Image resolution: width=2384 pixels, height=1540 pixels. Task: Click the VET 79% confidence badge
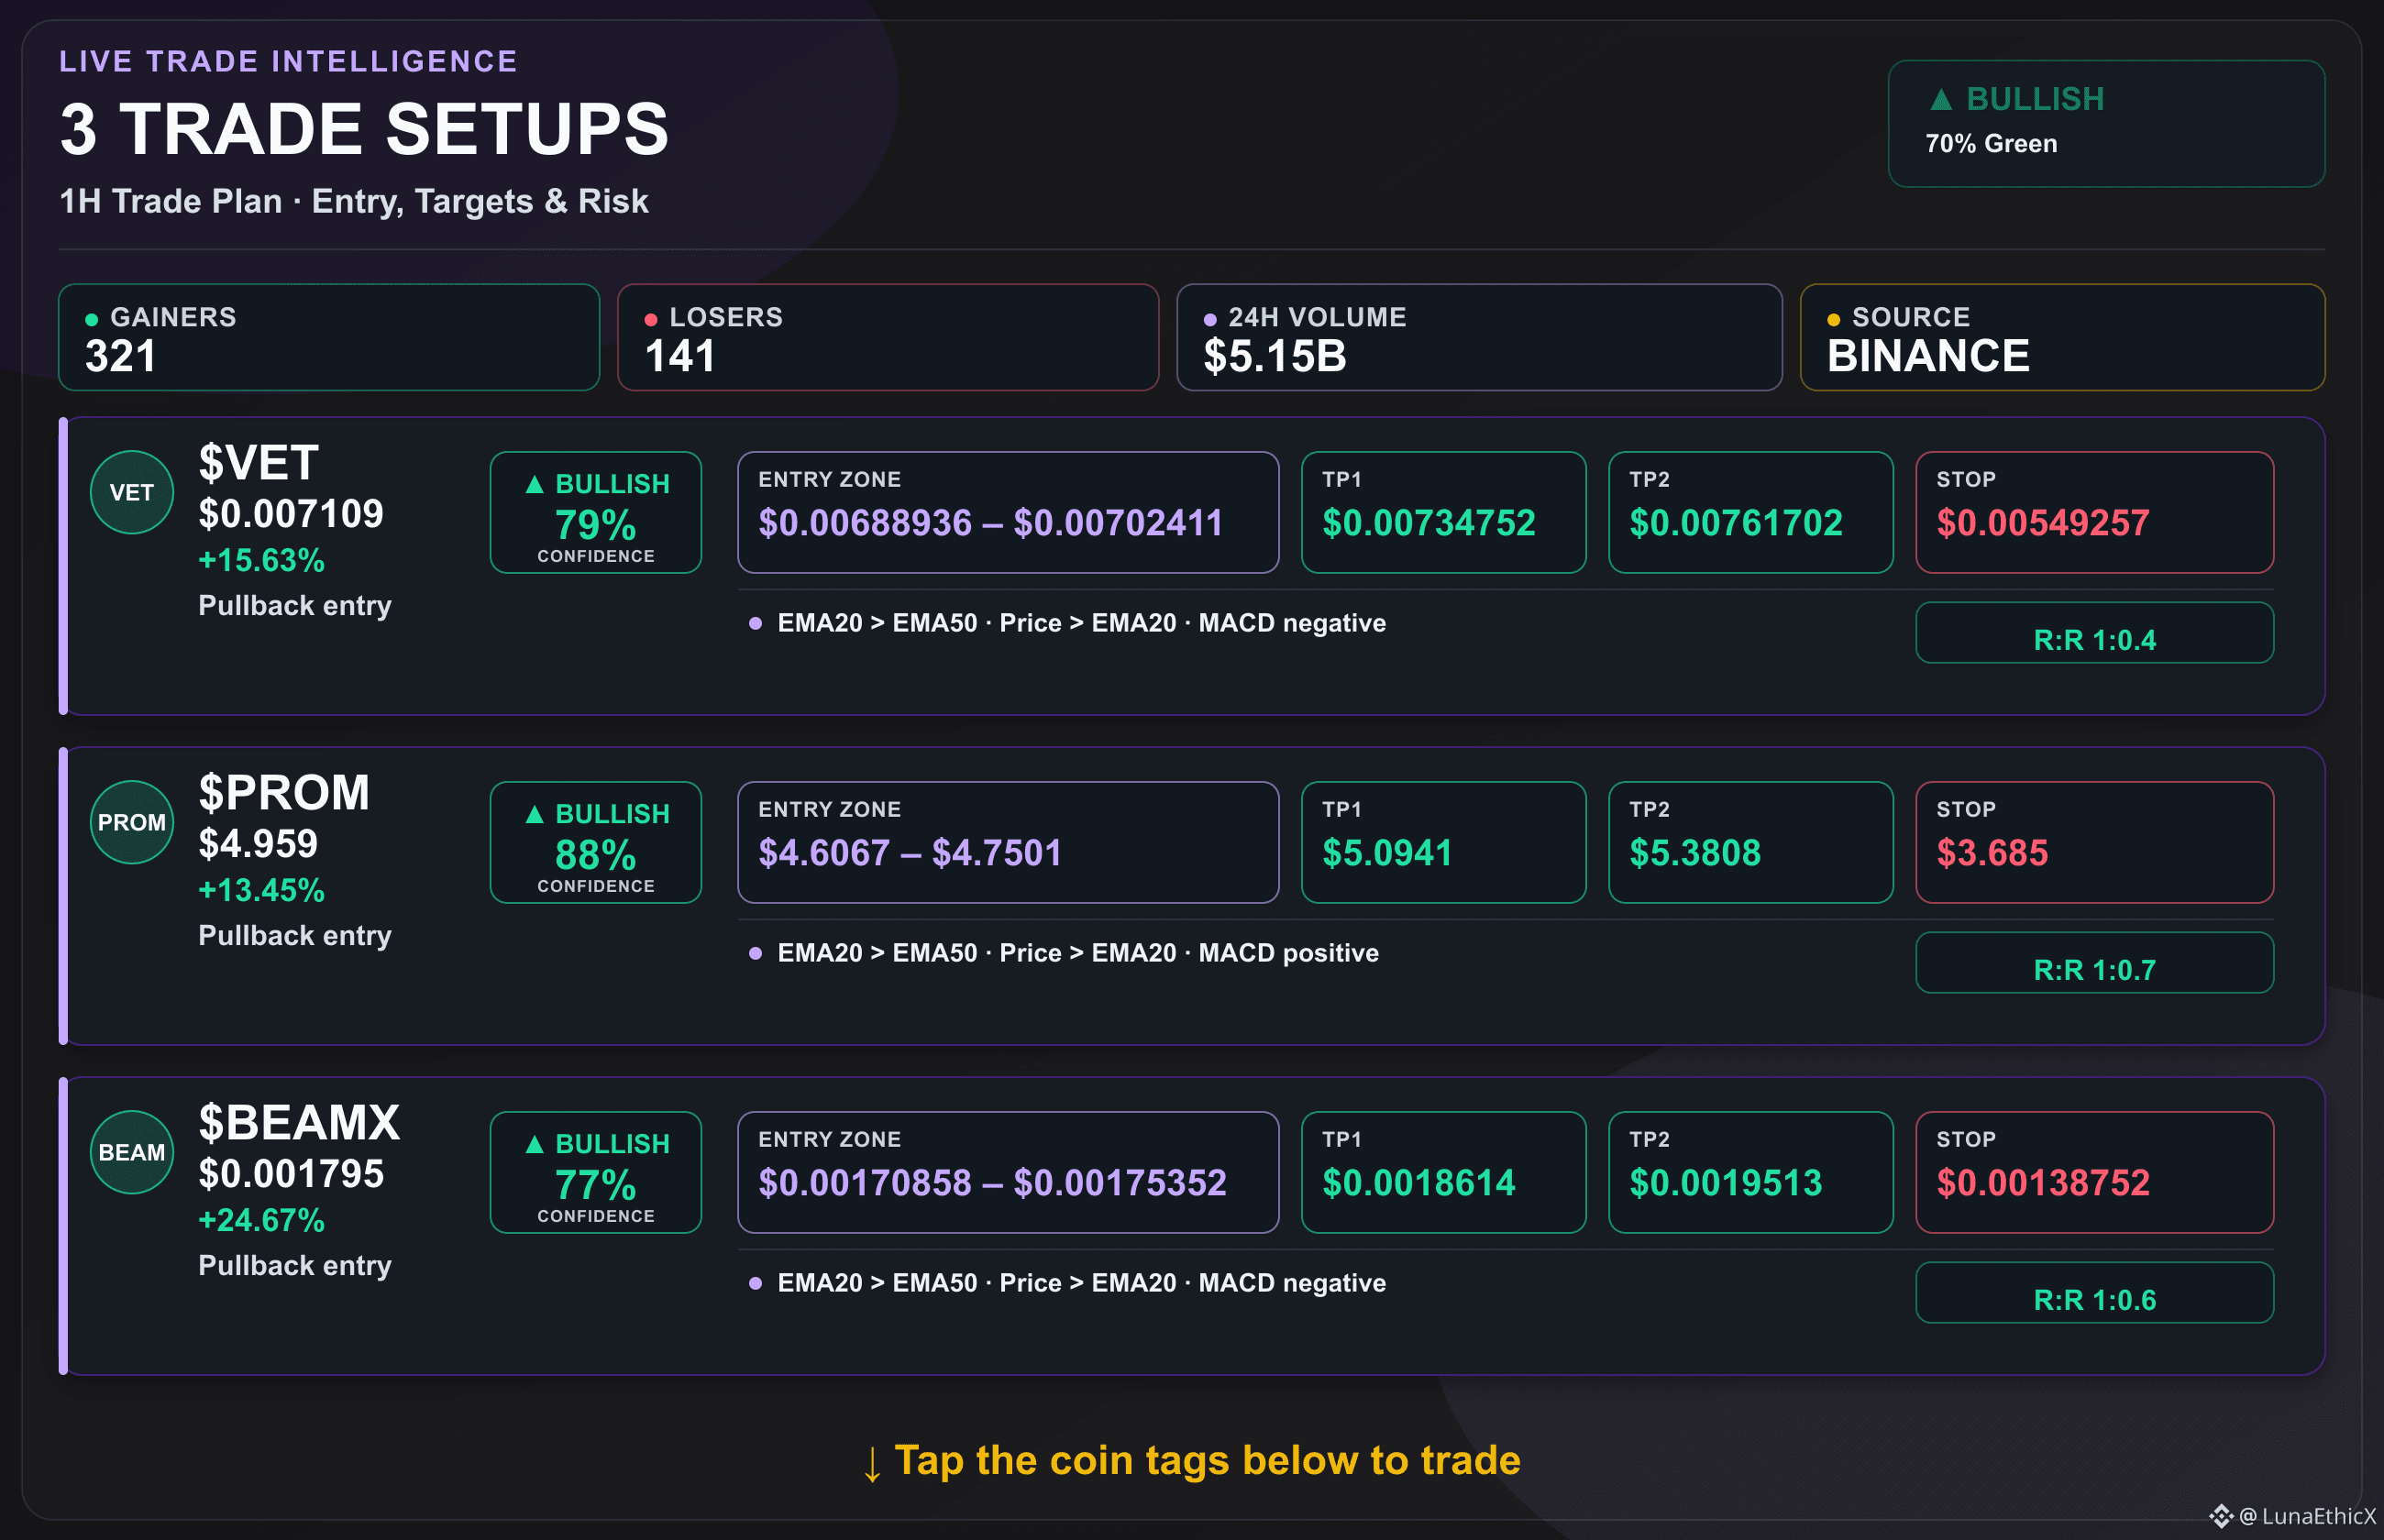[x=596, y=512]
